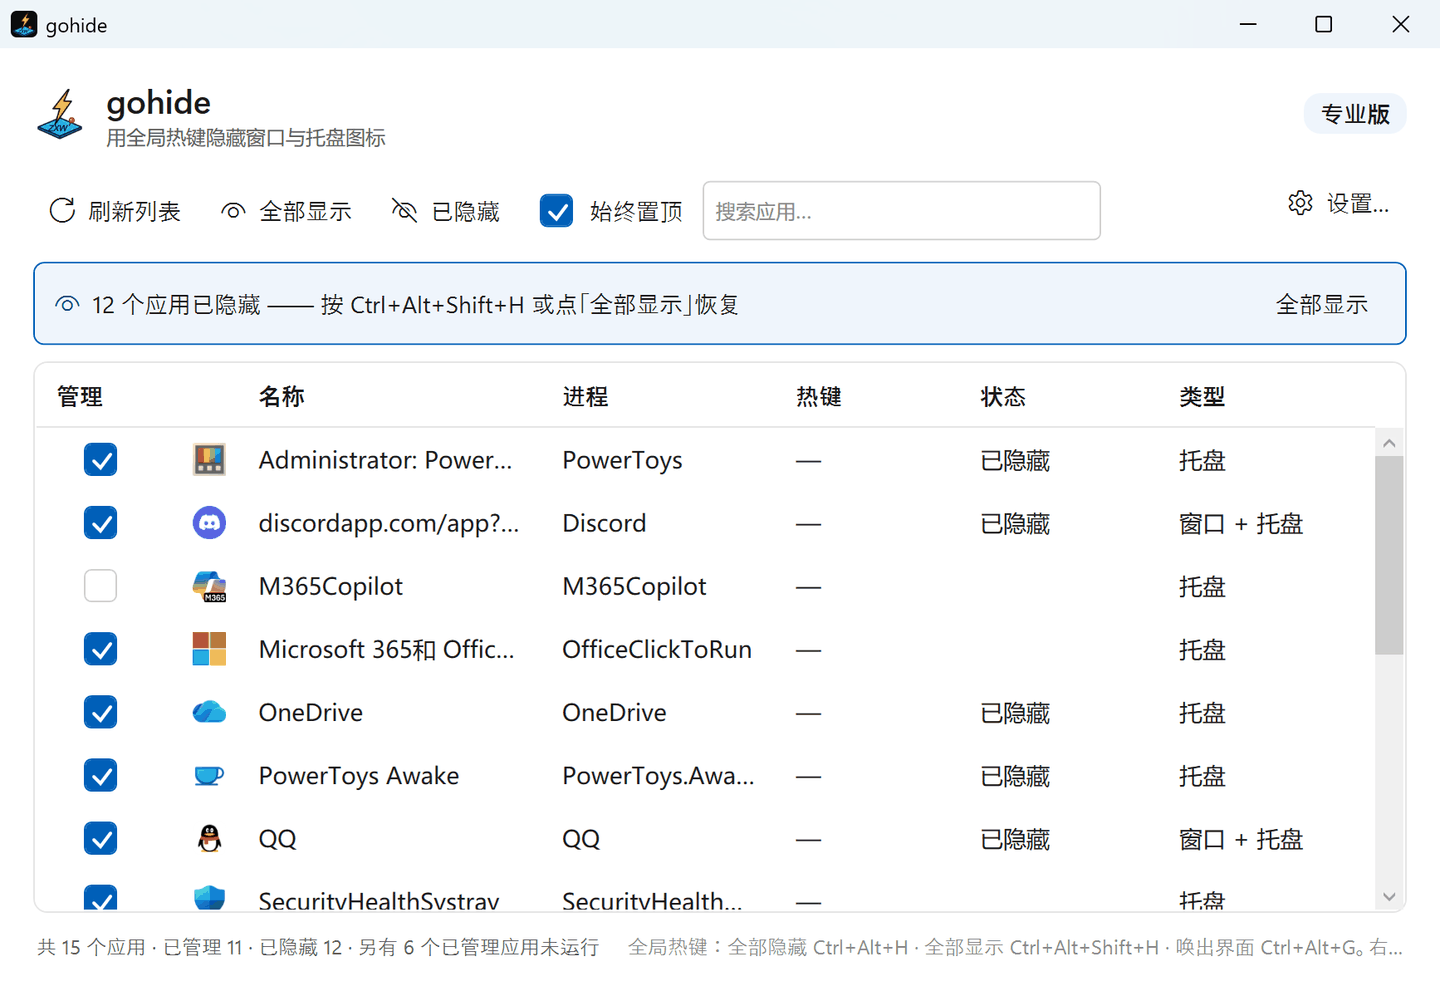Image resolution: width=1440 pixels, height=986 pixels.
Task: Click the 设置... settings label
Action: [1357, 203]
